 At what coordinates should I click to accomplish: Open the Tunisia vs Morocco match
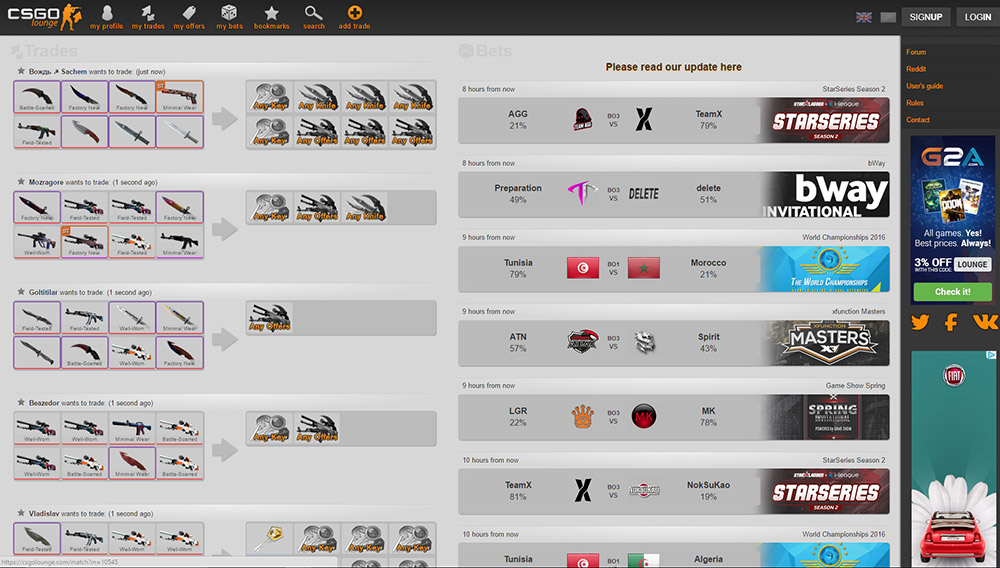tap(673, 268)
